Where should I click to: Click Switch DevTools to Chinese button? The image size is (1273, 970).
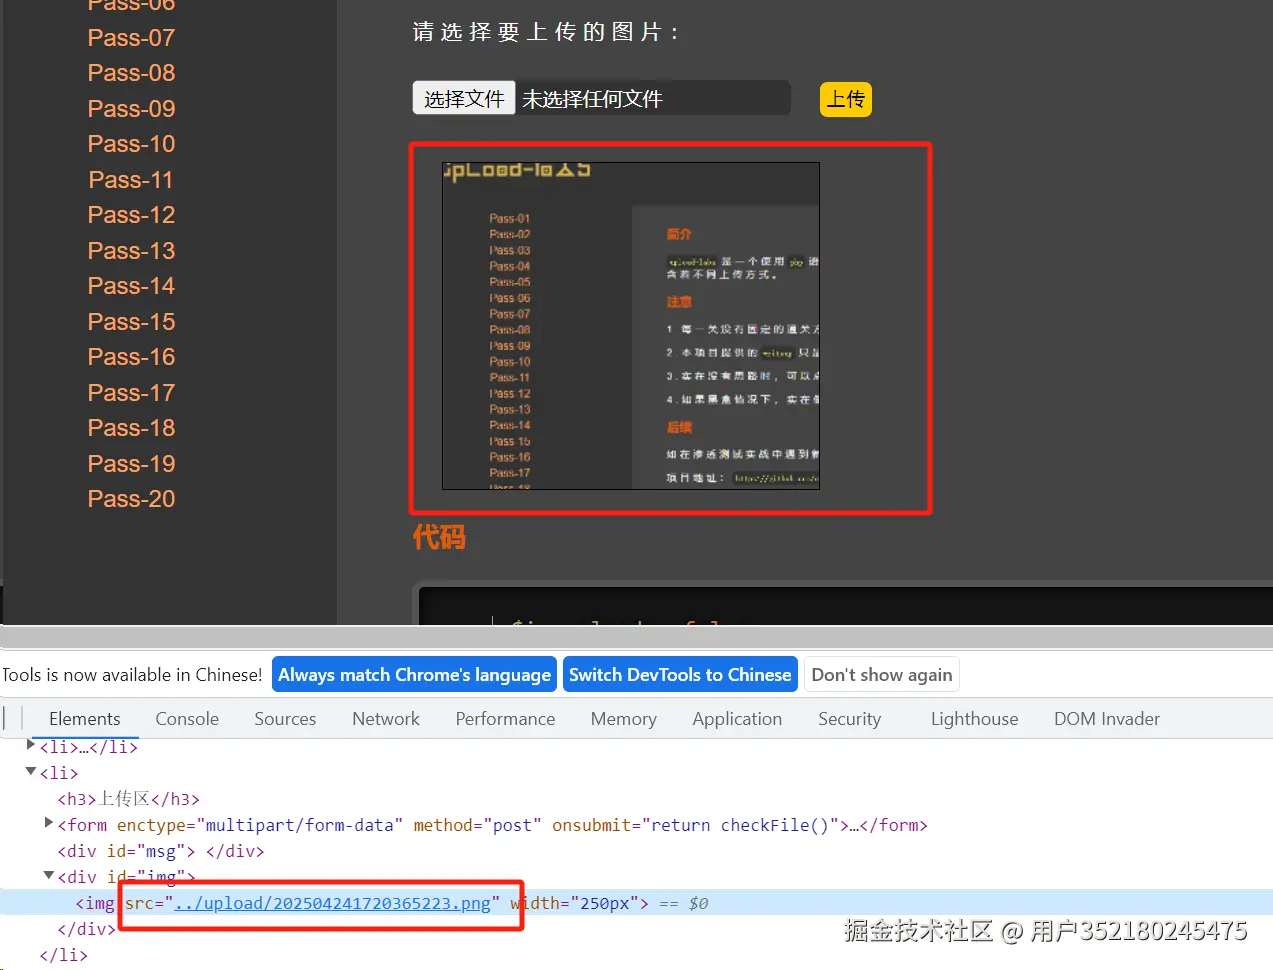coord(680,675)
